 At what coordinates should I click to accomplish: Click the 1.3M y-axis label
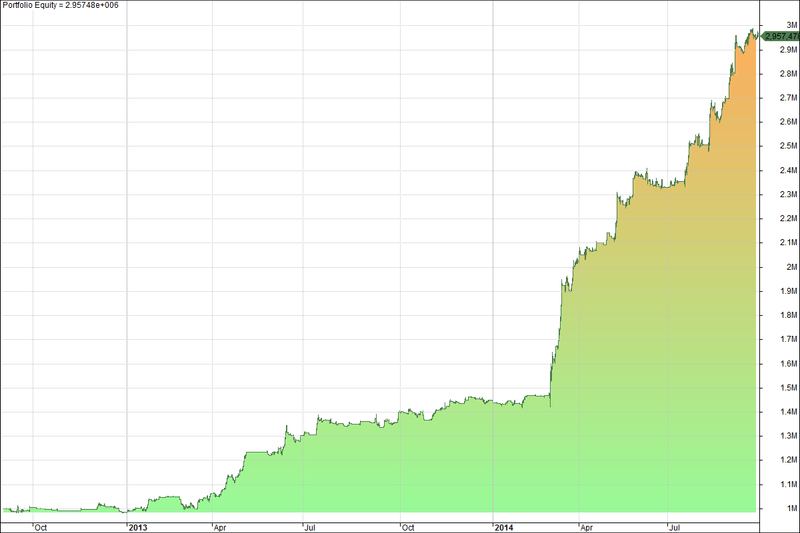[789, 436]
